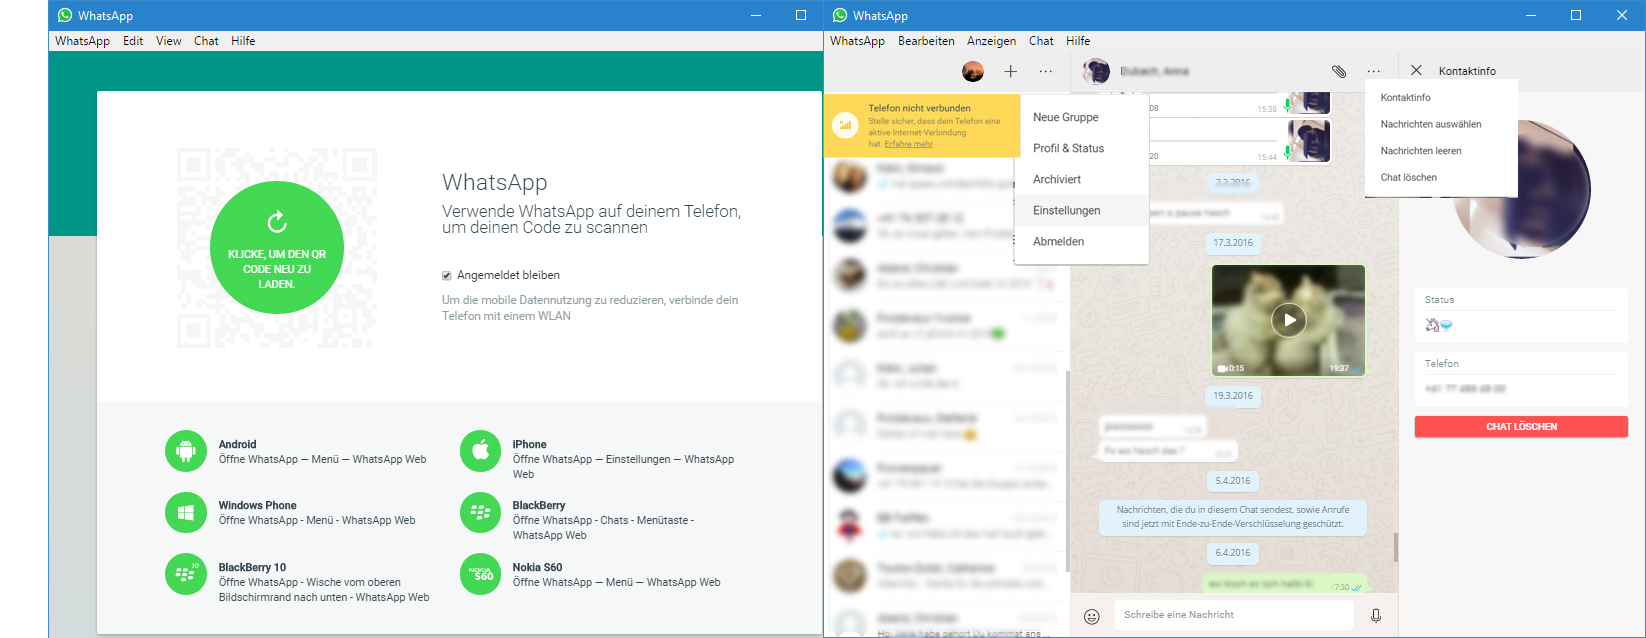Viewport: 1646px width, 638px height.
Task: Click the WhatsApp logo in the login window title bar
Action: pyautogui.click(x=65, y=15)
